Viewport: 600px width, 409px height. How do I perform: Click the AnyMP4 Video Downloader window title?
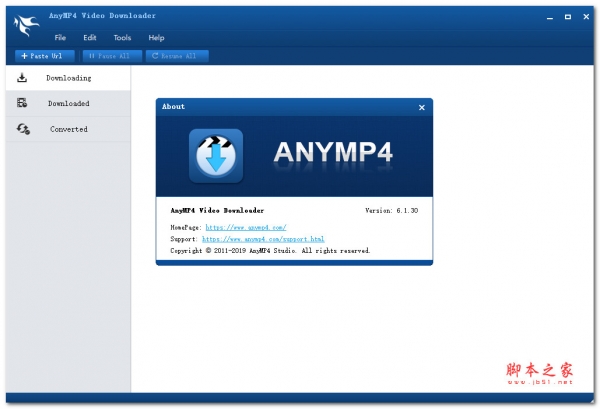point(102,16)
